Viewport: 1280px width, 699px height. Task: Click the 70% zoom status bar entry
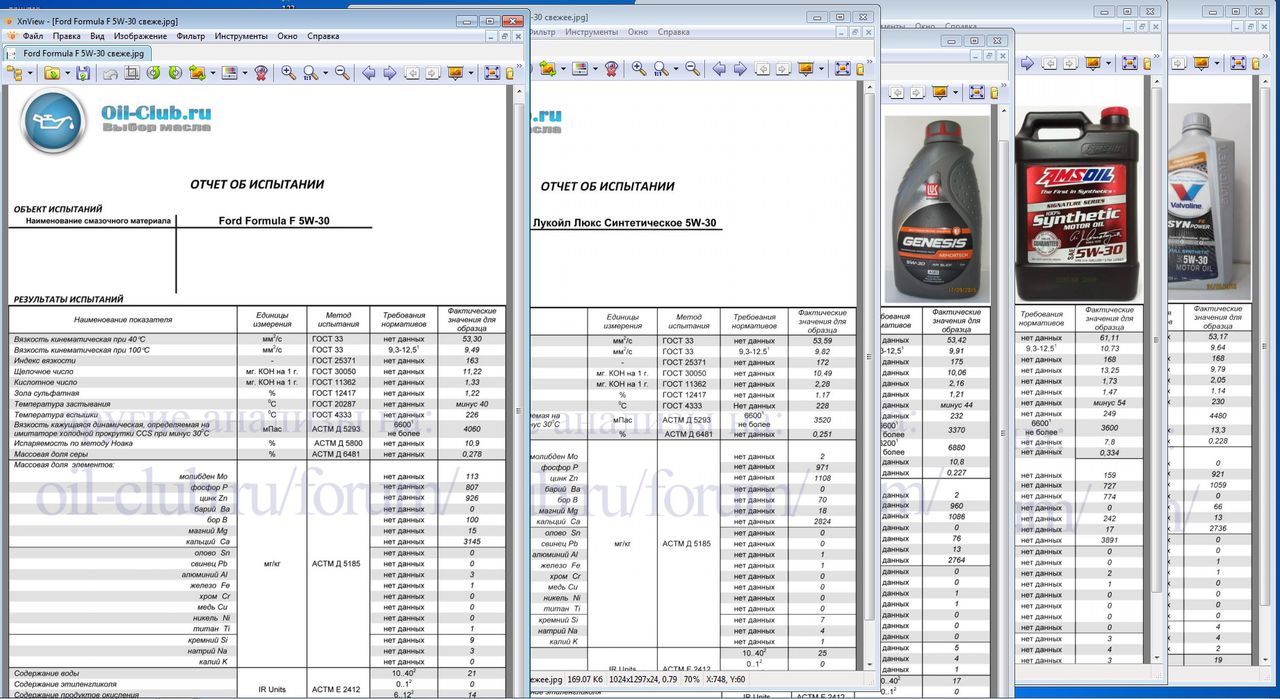point(691,680)
